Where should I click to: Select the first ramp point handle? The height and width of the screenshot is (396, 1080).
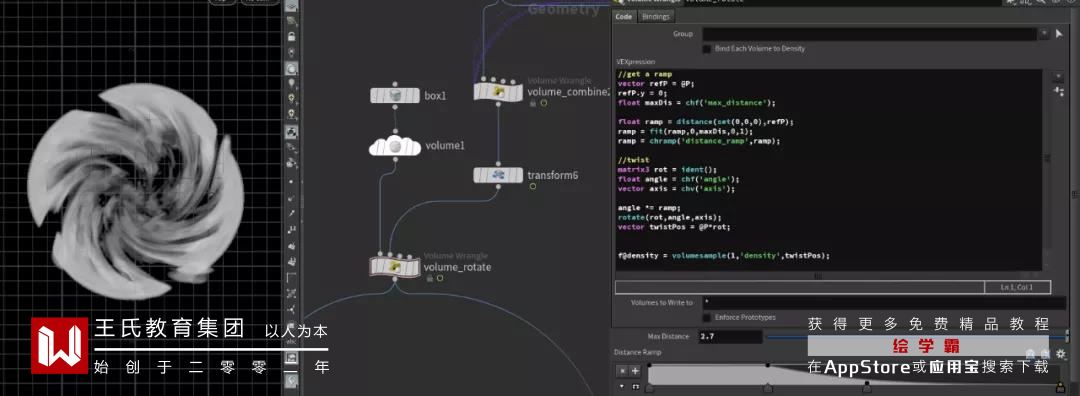(x=650, y=388)
